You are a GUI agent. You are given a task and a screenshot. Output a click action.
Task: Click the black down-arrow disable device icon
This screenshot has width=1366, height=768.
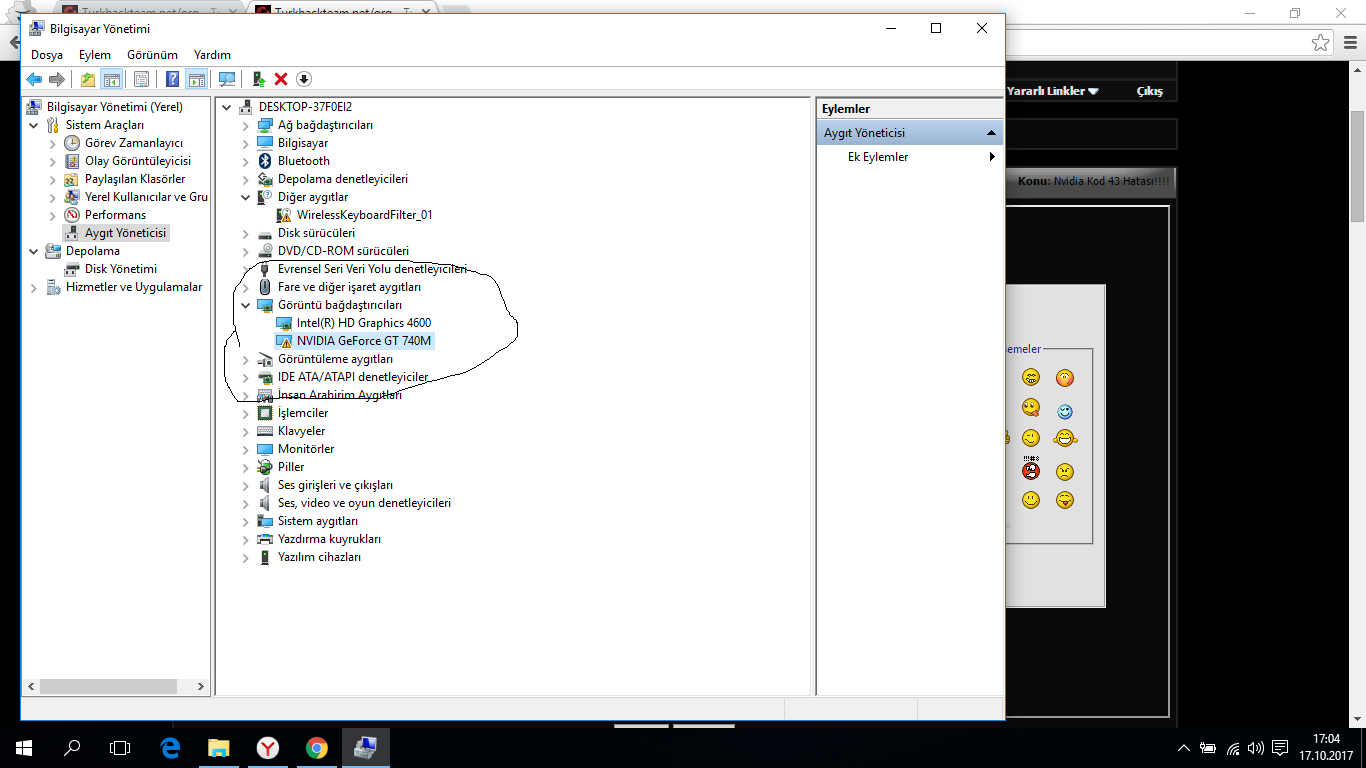tap(304, 79)
